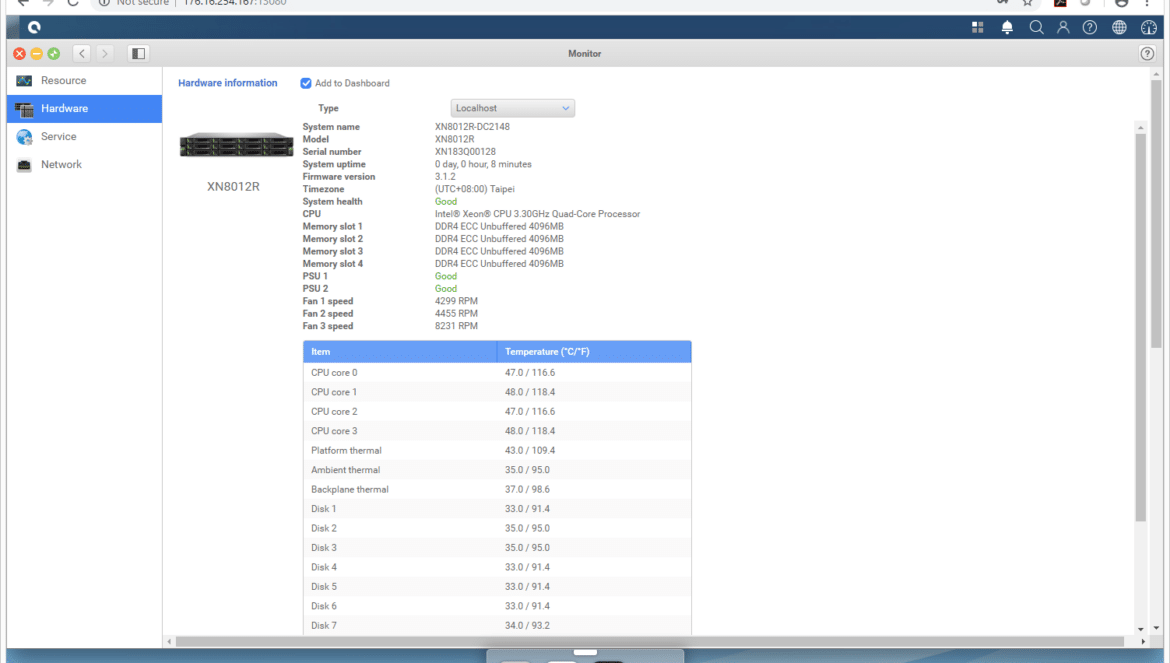This screenshot has width=1170, height=663.
Task: Click the Temperature column header
Action: pos(594,352)
